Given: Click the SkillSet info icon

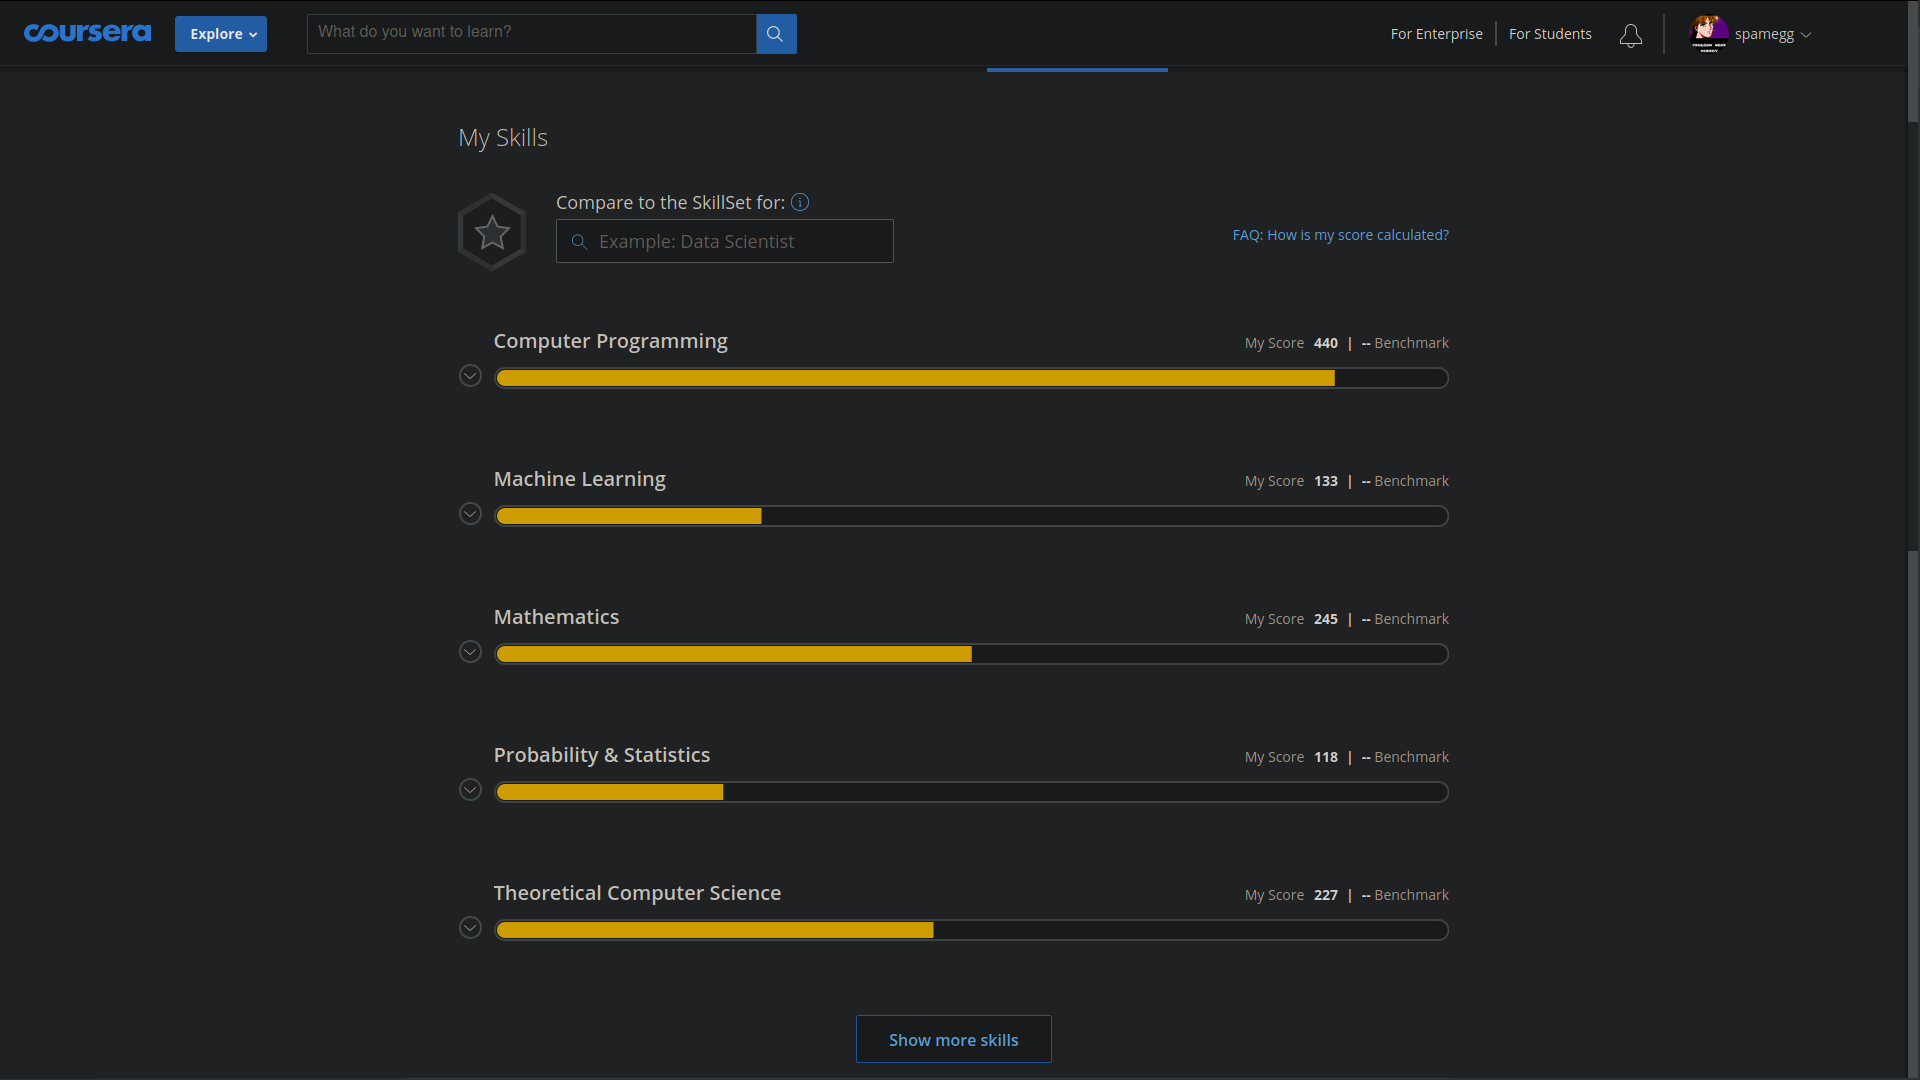Looking at the screenshot, I should click(800, 202).
